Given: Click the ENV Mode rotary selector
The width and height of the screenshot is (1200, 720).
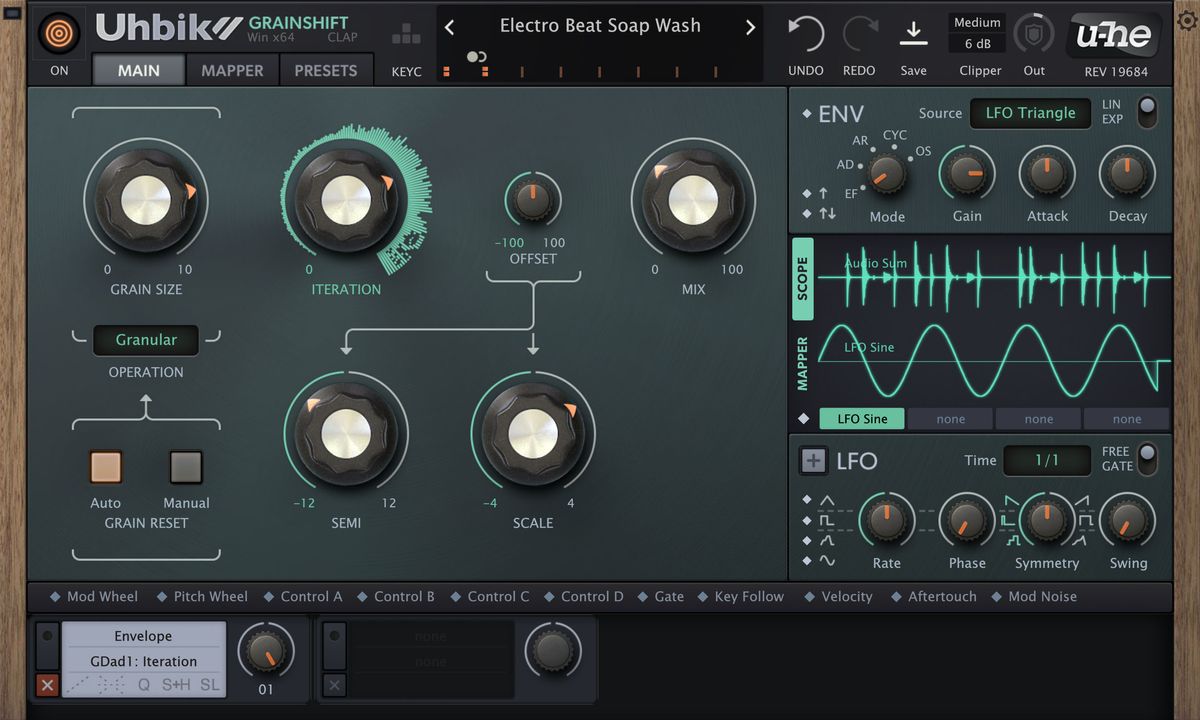Looking at the screenshot, I should pyautogui.click(x=886, y=175).
